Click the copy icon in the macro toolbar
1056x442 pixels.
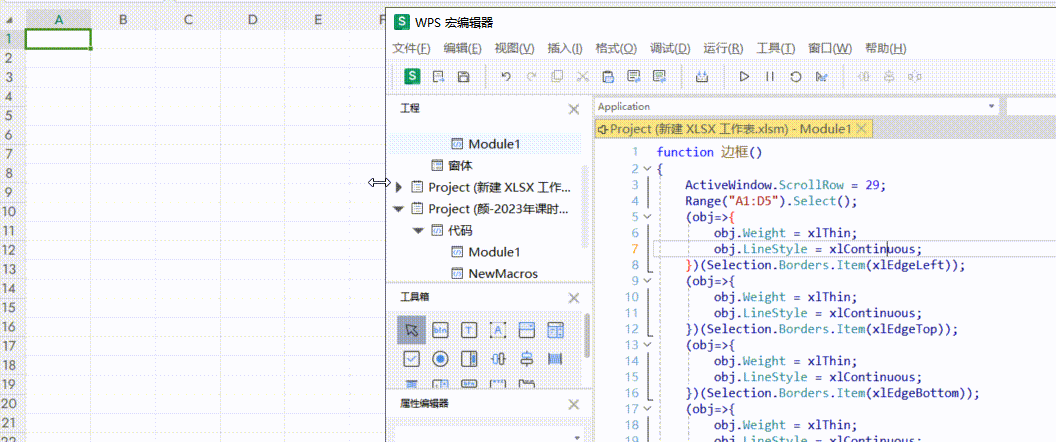557,77
